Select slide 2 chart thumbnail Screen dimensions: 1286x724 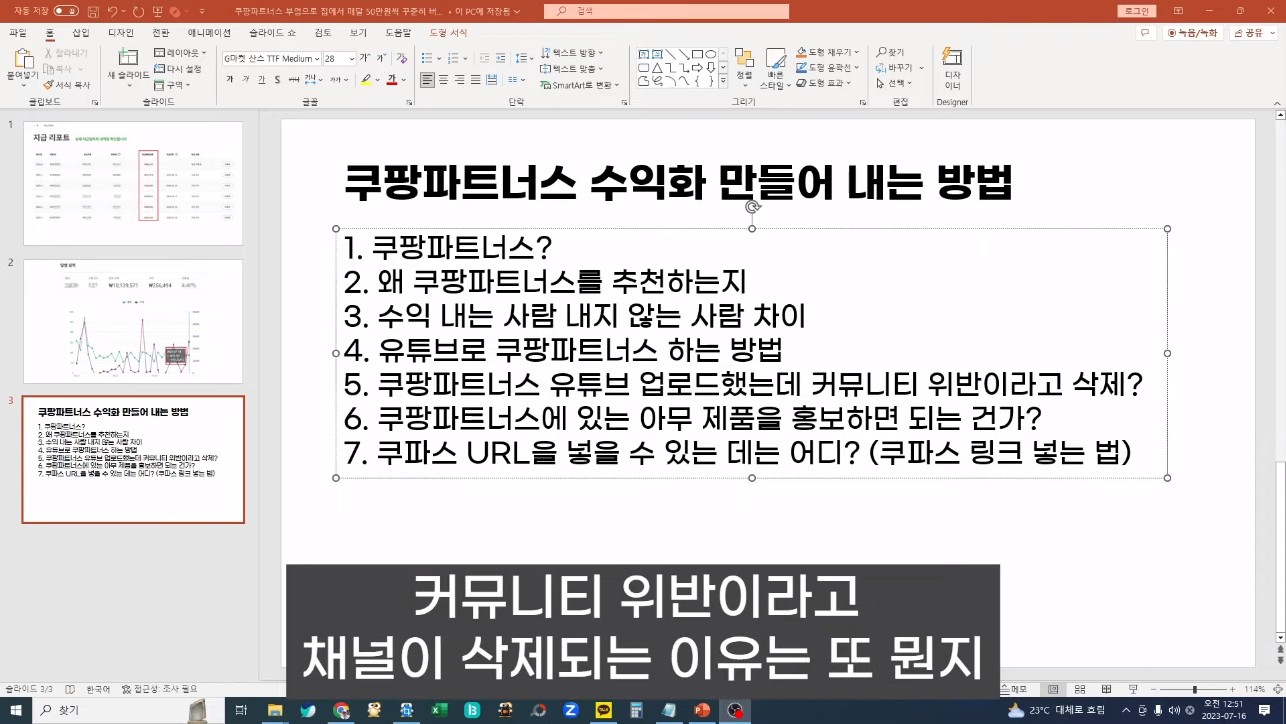click(x=133, y=321)
